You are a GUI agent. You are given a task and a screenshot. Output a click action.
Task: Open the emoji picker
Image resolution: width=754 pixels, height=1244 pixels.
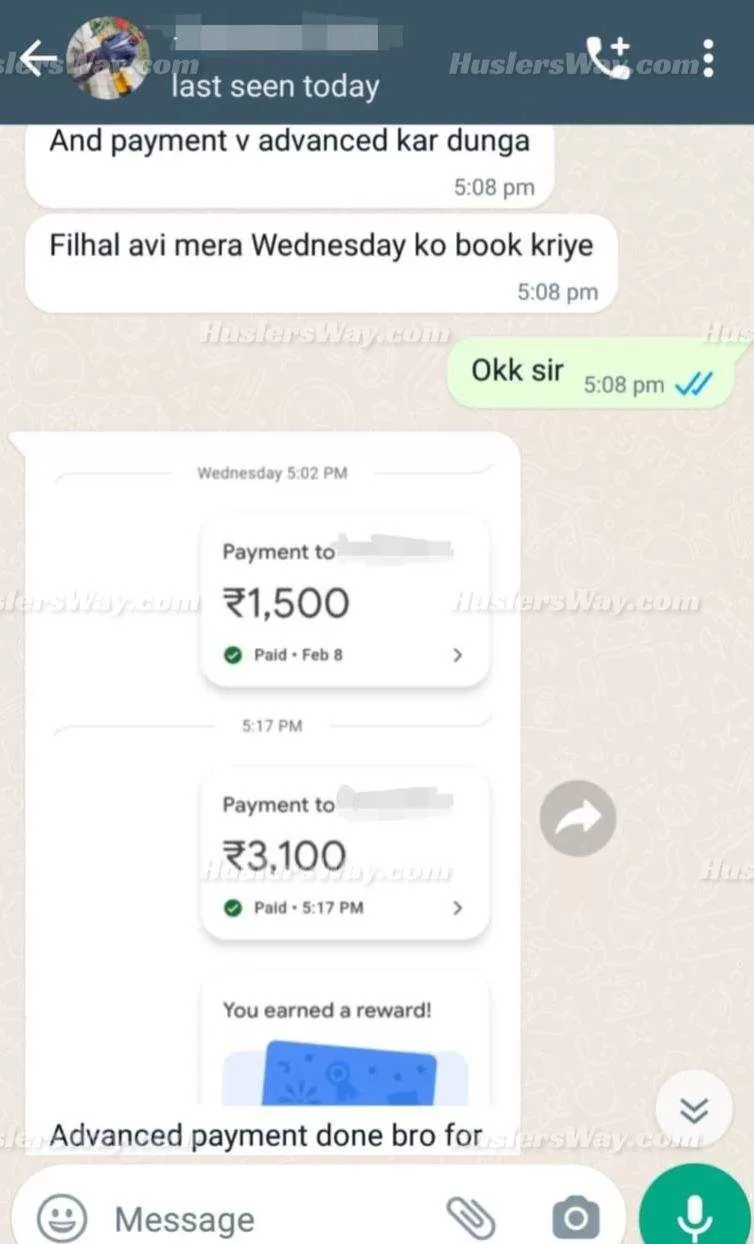pos(62,1218)
